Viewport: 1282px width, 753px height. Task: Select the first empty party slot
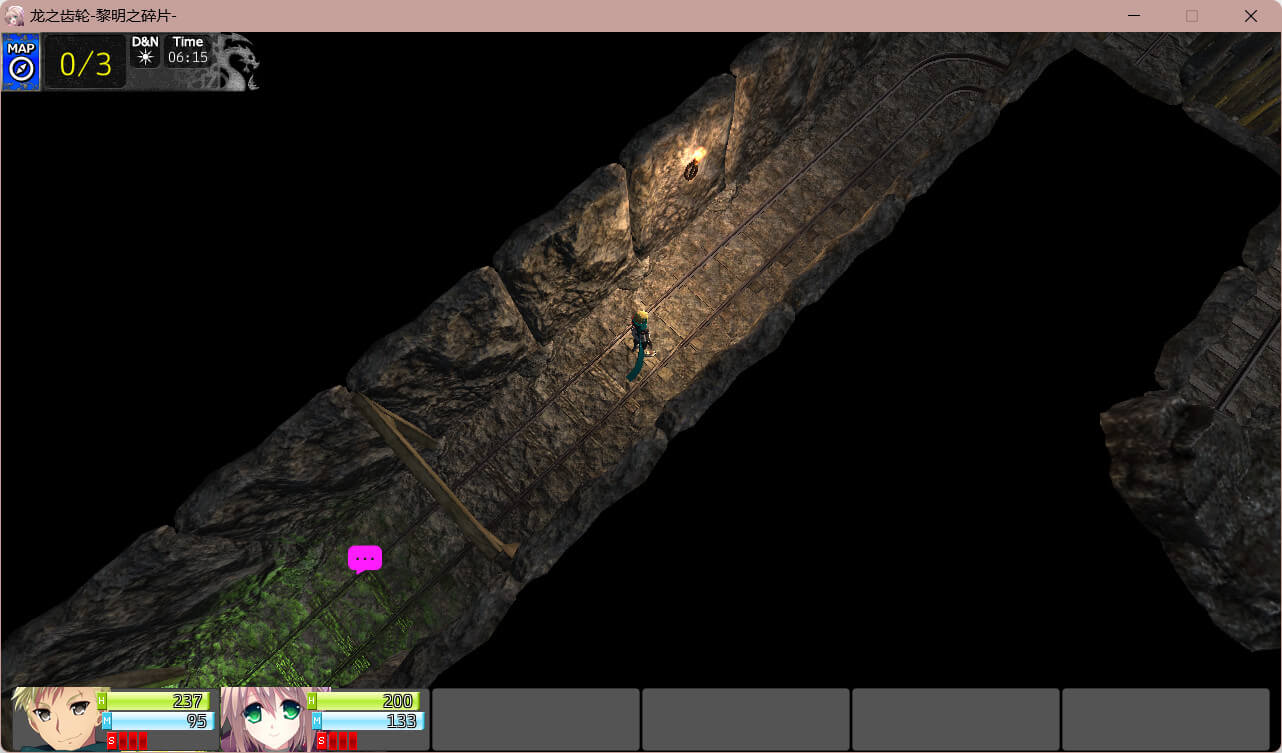click(x=535, y=719)
